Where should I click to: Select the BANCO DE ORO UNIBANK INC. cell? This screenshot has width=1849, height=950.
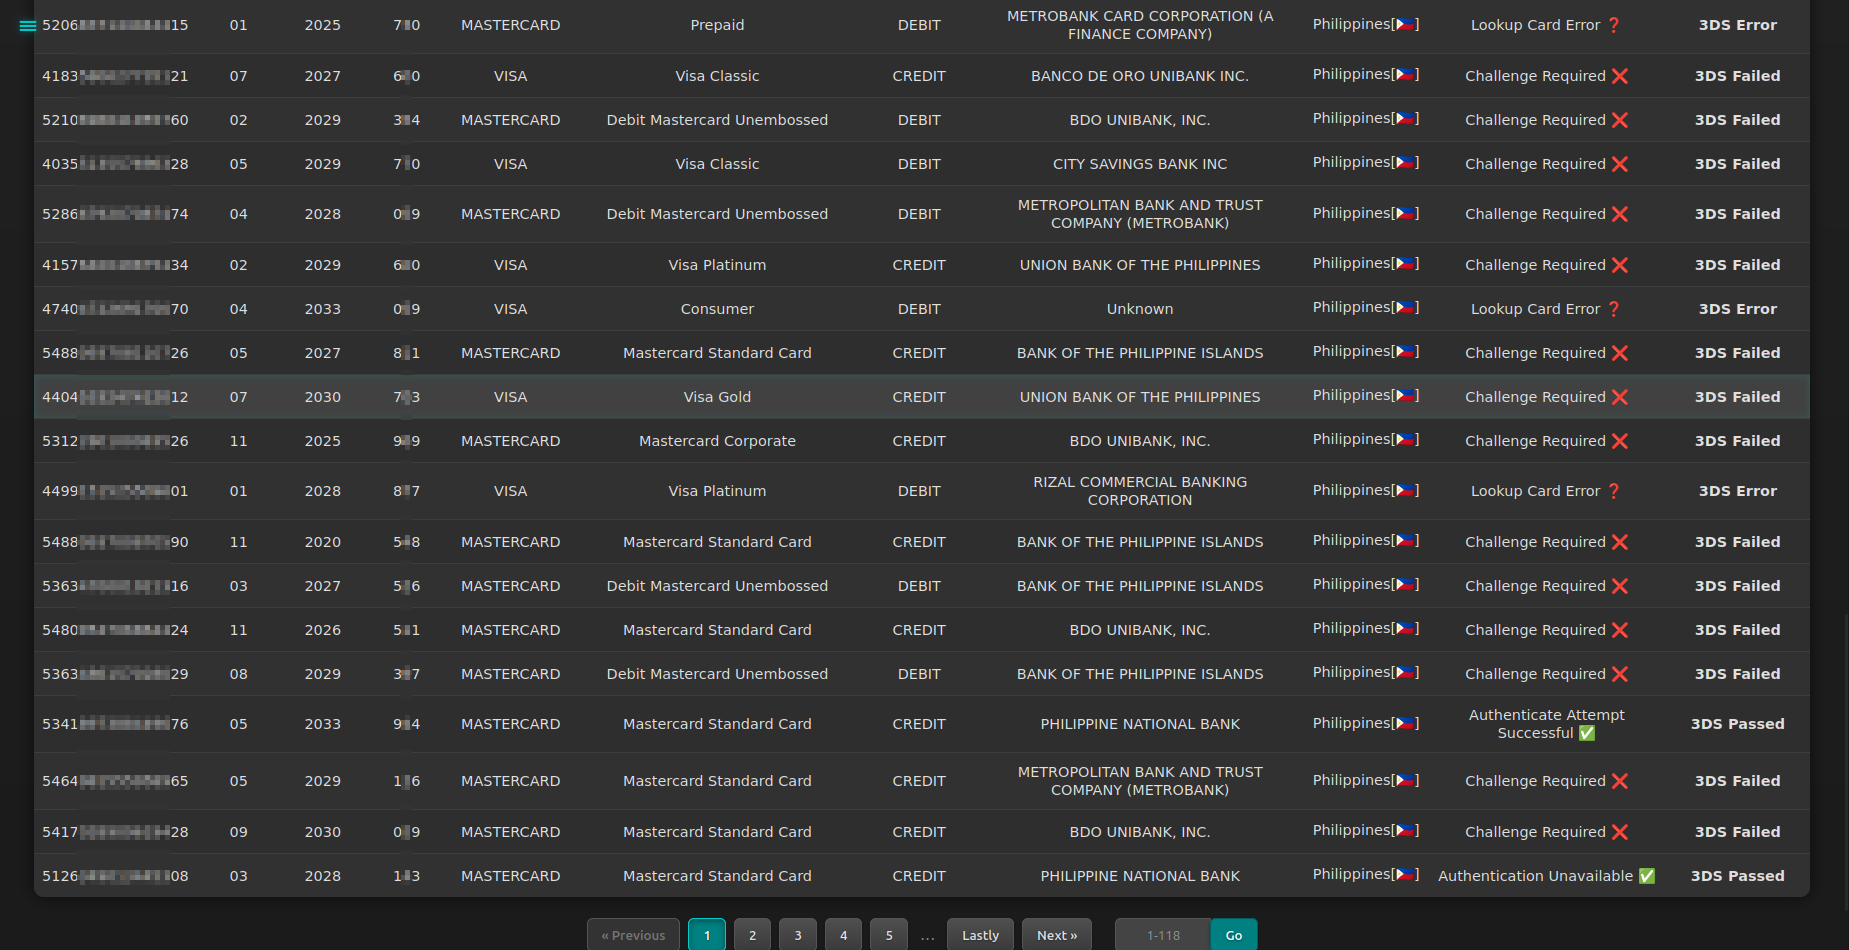(1140, 76)
